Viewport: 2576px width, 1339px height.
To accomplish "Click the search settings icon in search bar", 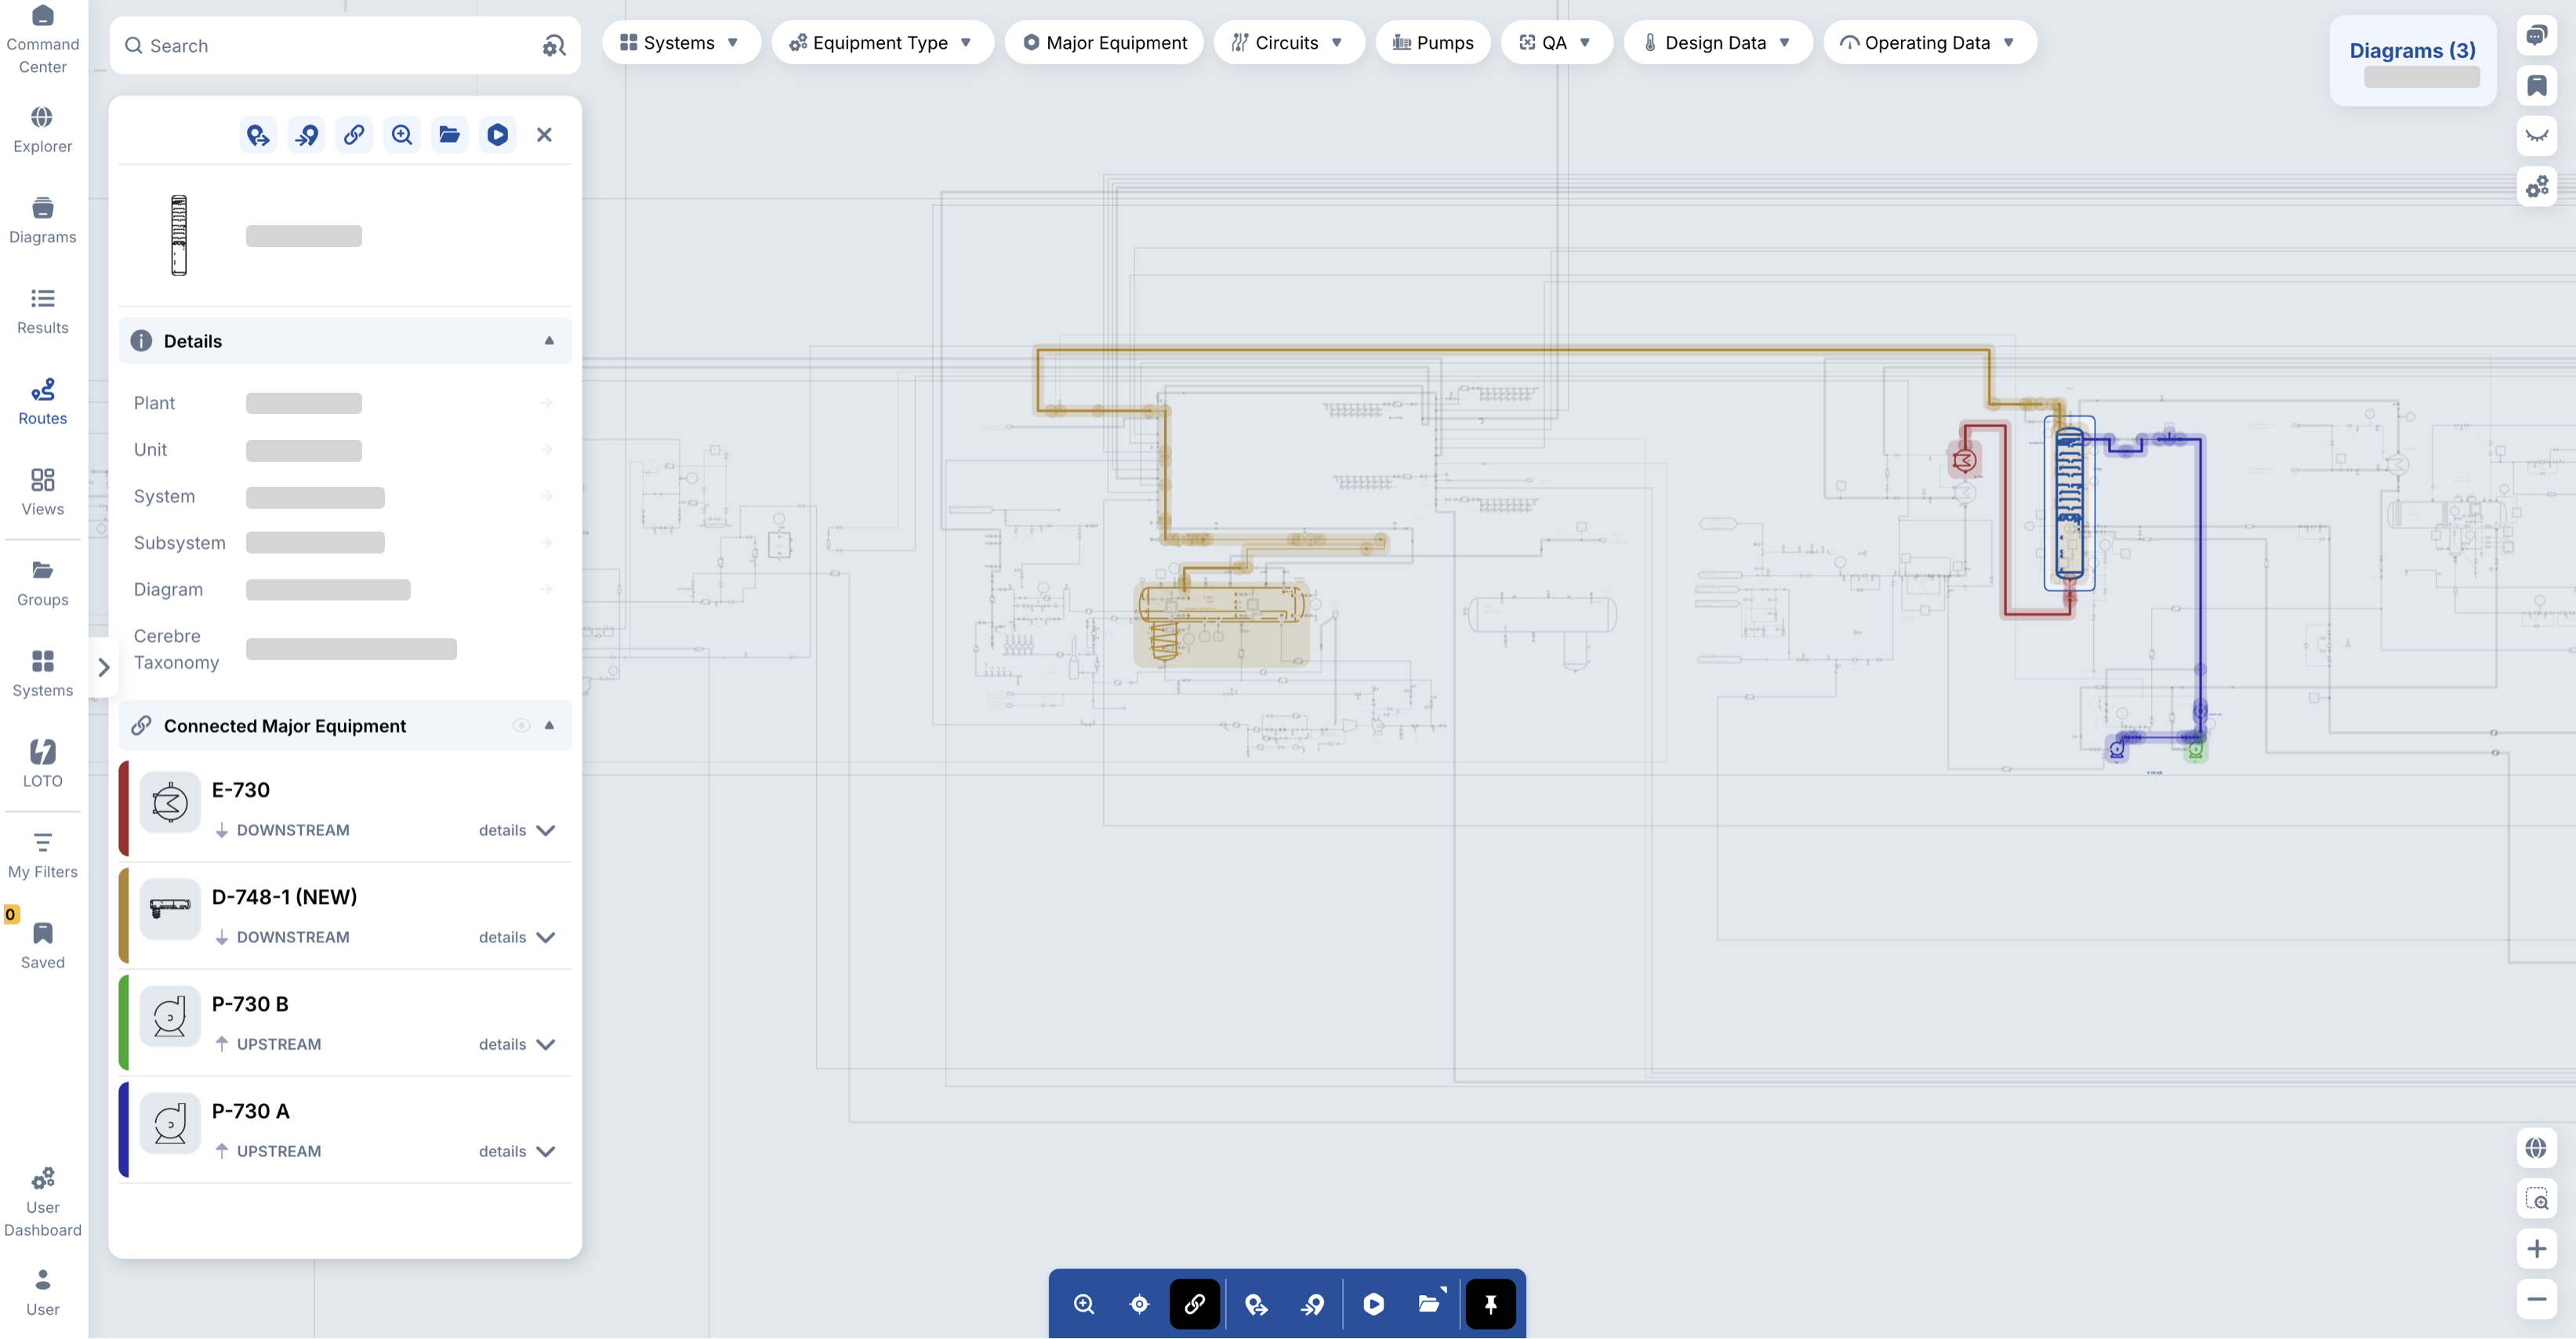I will (x=554, y=46).
